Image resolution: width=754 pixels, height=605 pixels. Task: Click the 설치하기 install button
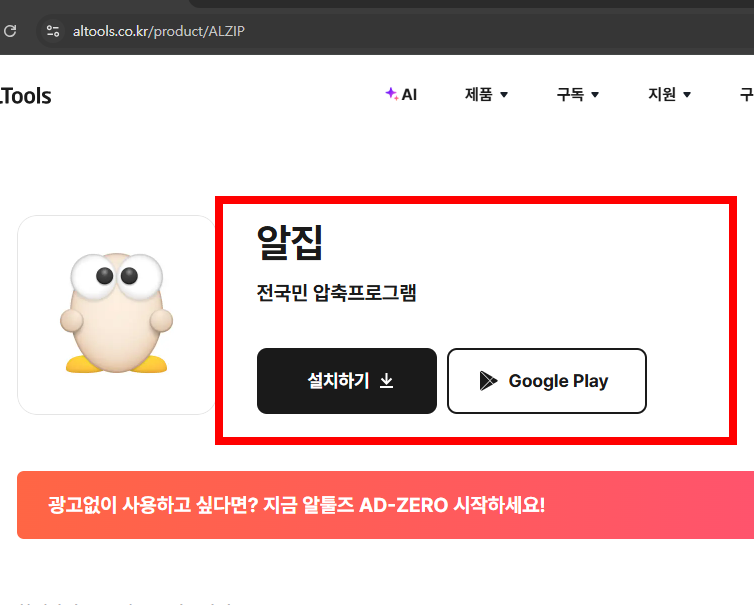tap(347, 381)
